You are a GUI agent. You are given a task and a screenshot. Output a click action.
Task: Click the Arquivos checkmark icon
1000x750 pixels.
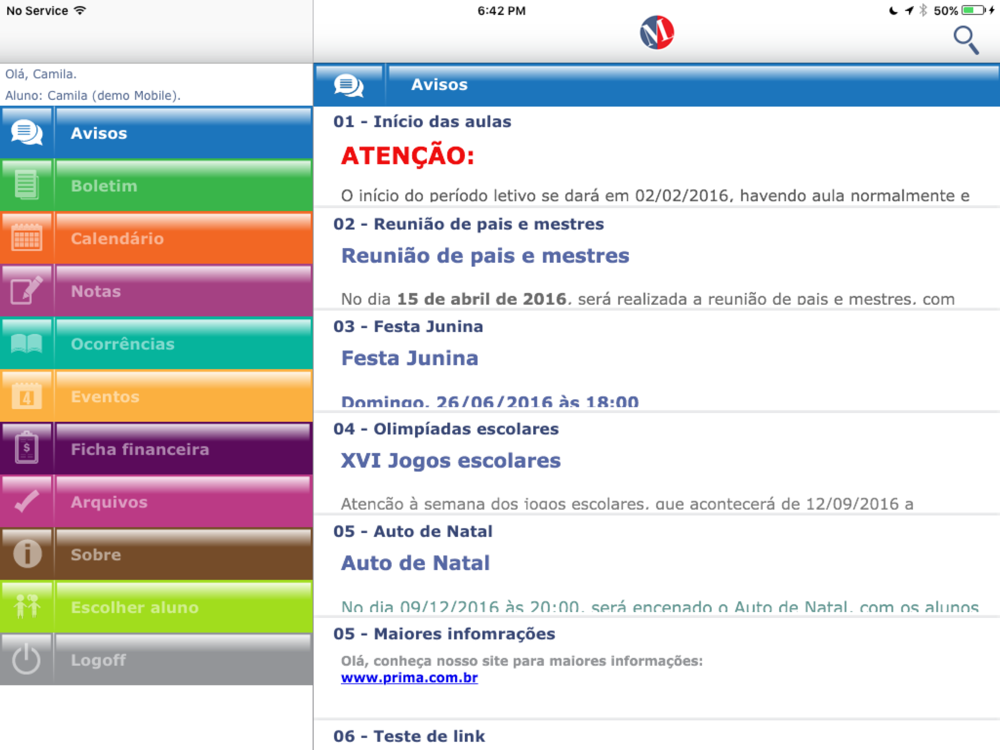(27, 501)
